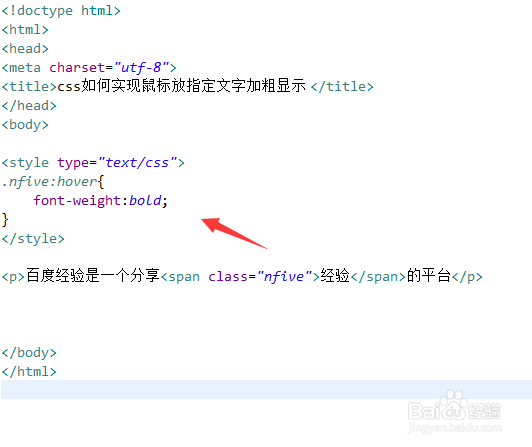Click the Chinese title text inside title tag
Viewport: 532px width, 447px height.
(182, 86)
